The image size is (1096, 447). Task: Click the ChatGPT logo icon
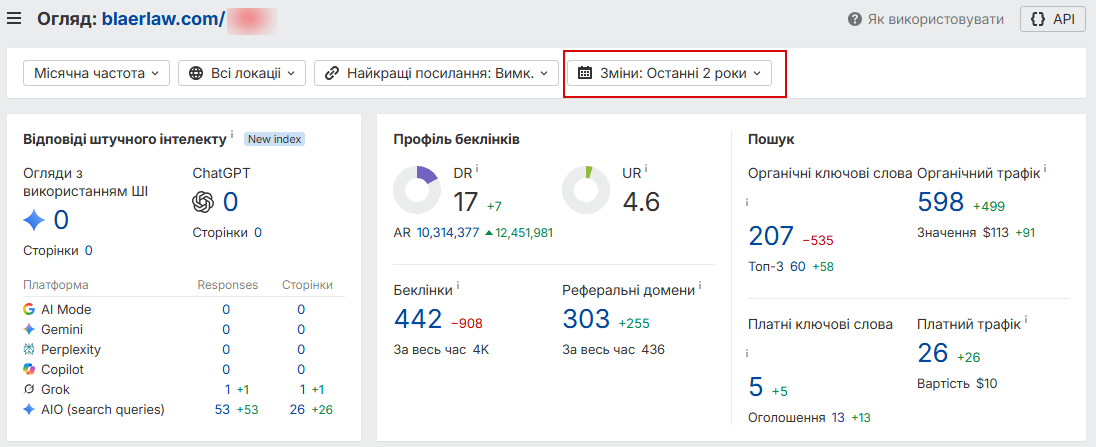click(x=203, y=203)
